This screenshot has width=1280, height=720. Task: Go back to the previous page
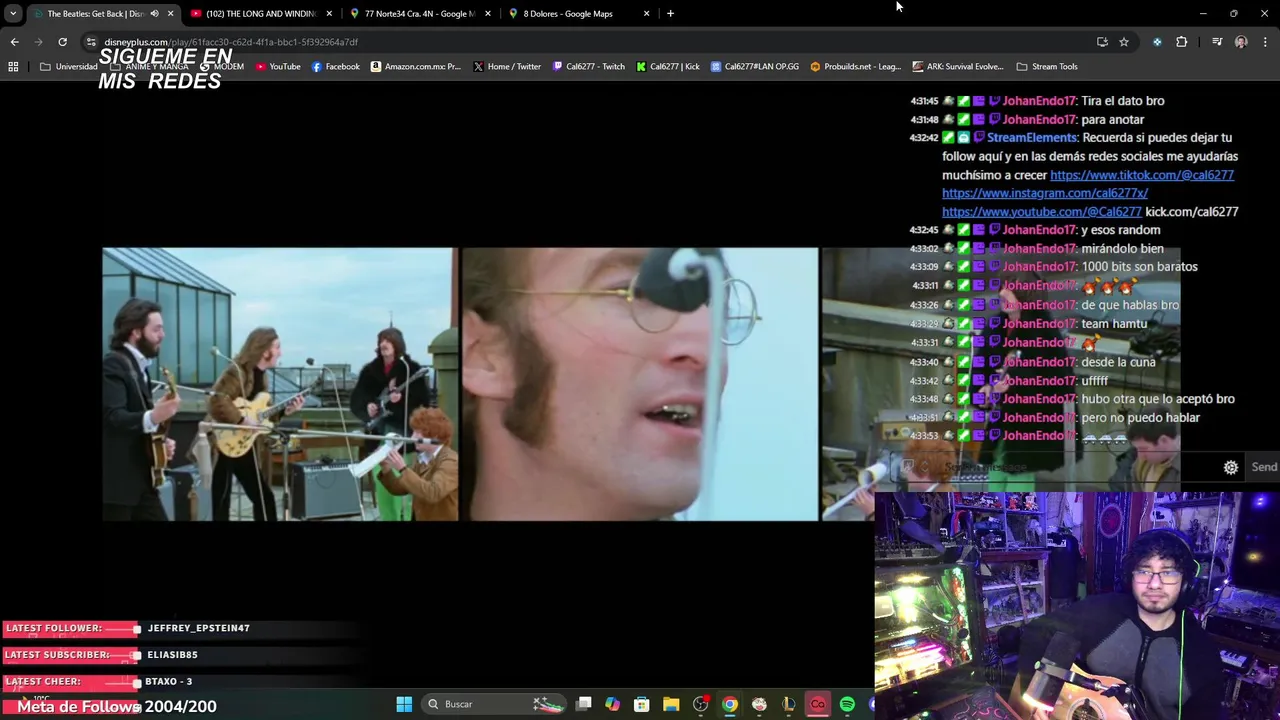pyautogui.click(x=14, y=42)
